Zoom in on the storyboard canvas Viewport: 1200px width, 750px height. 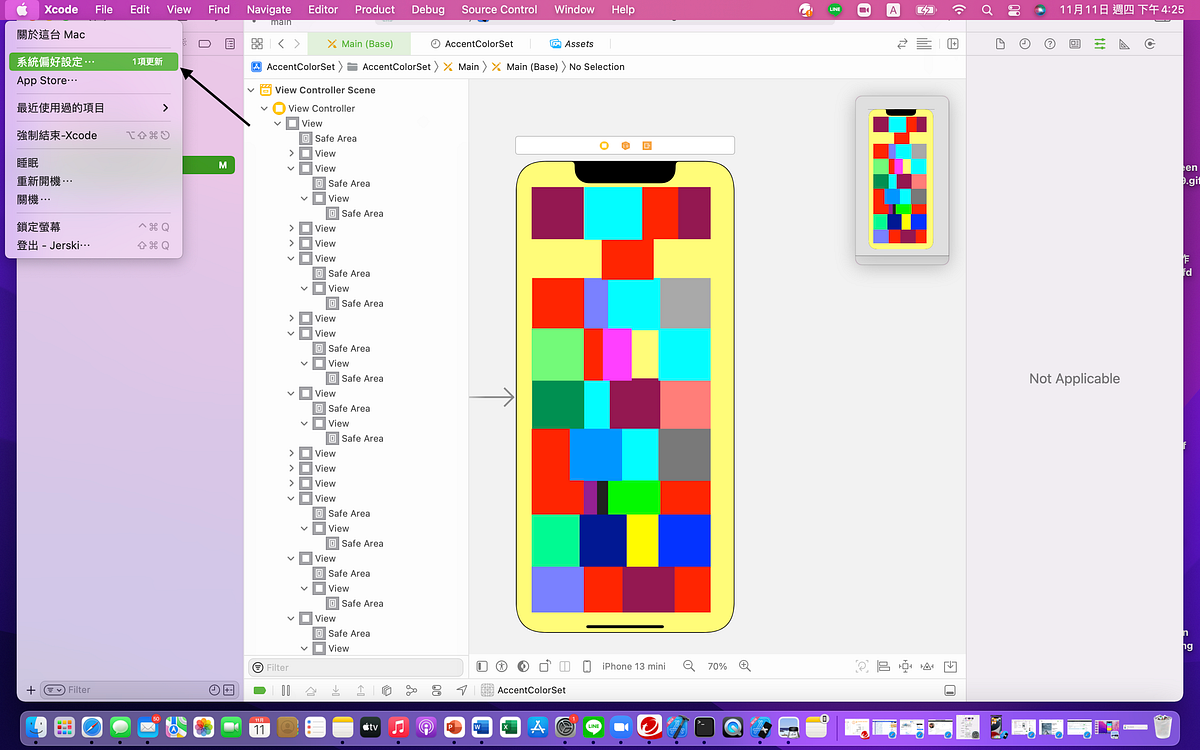(744, 665)
